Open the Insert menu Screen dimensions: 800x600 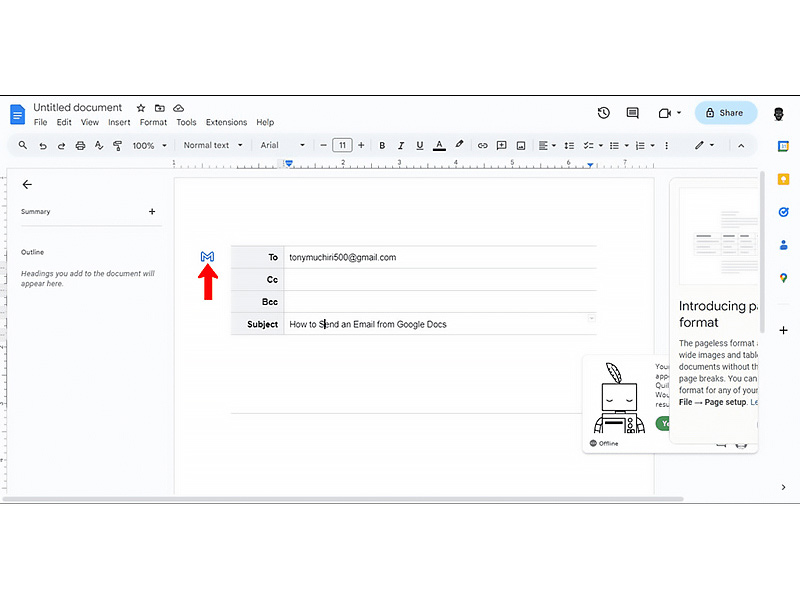[x=119, y=122]
